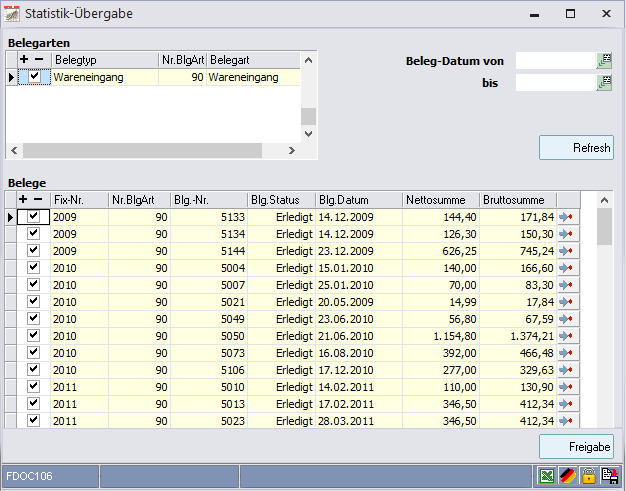This screenshot has width=626, height=491.
Task: Deselect all with minus in Belegarten header
Action: (39, 59)
